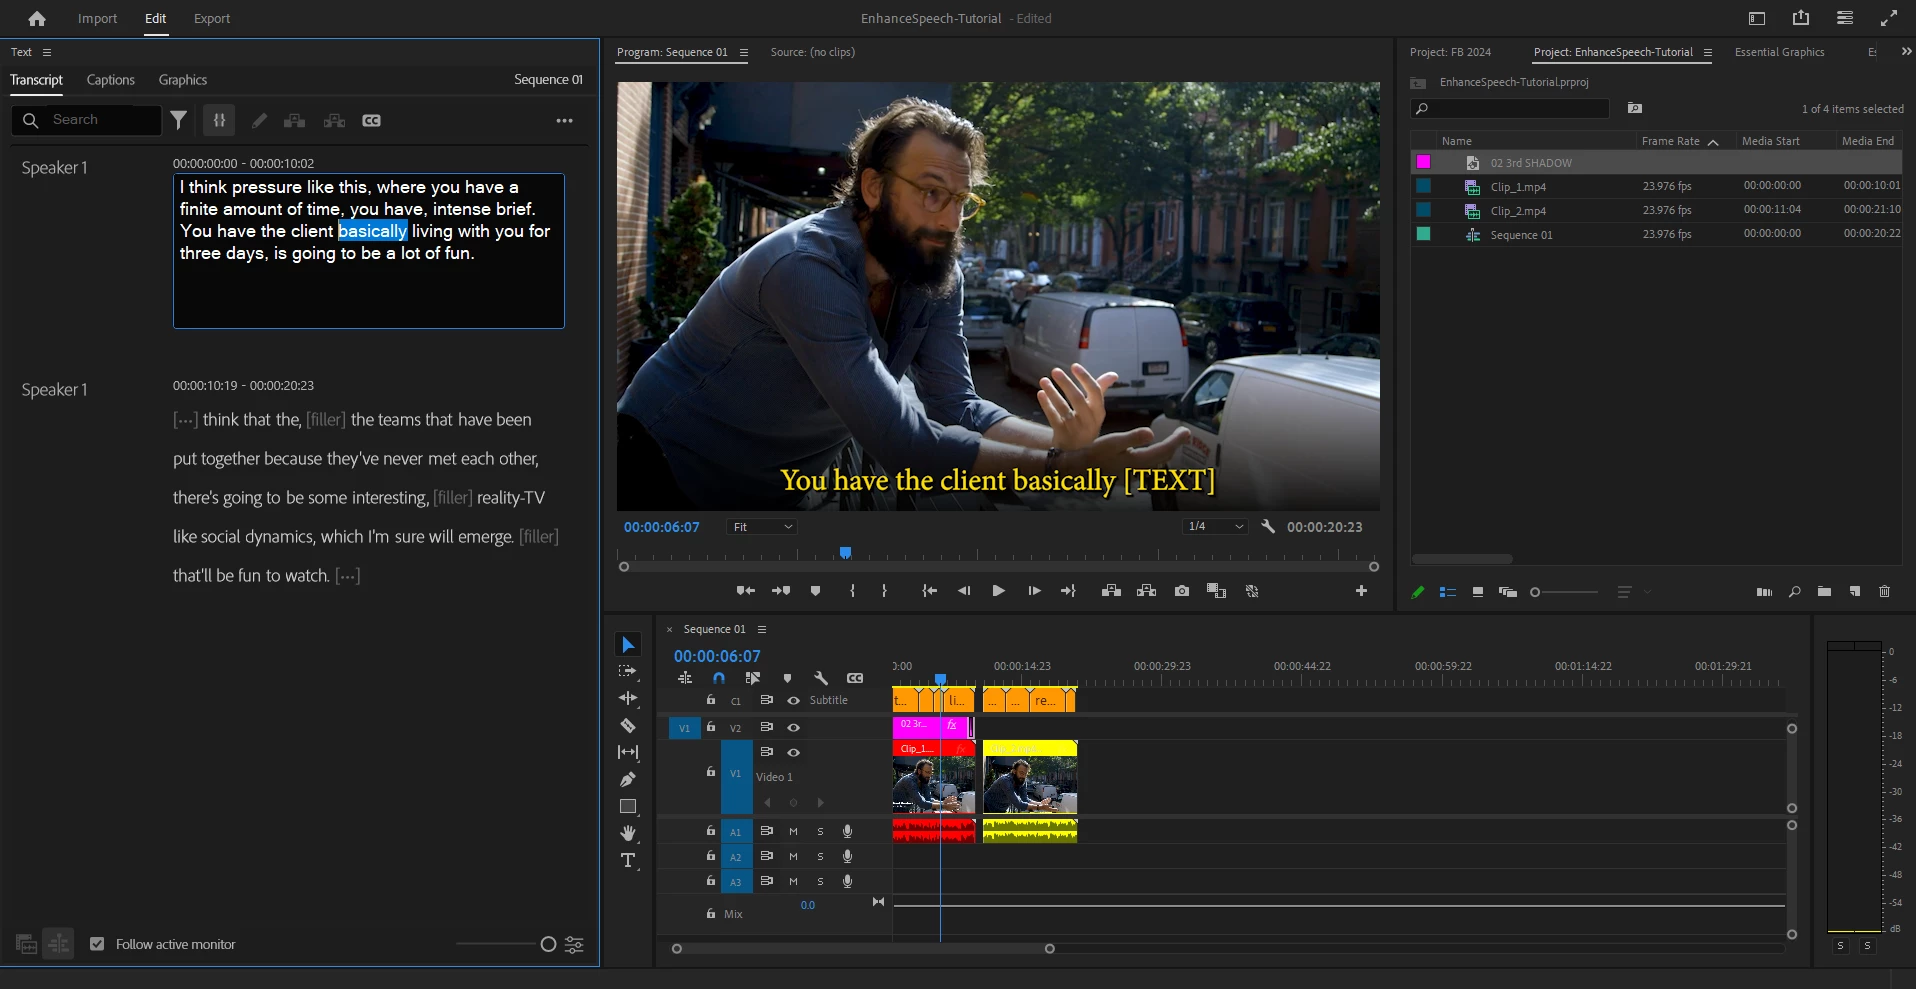Image resolution: width=1916 pixels, height=989 pixels.
Task: Click the Export Frame camera icon
Action: pos(1182,591)
